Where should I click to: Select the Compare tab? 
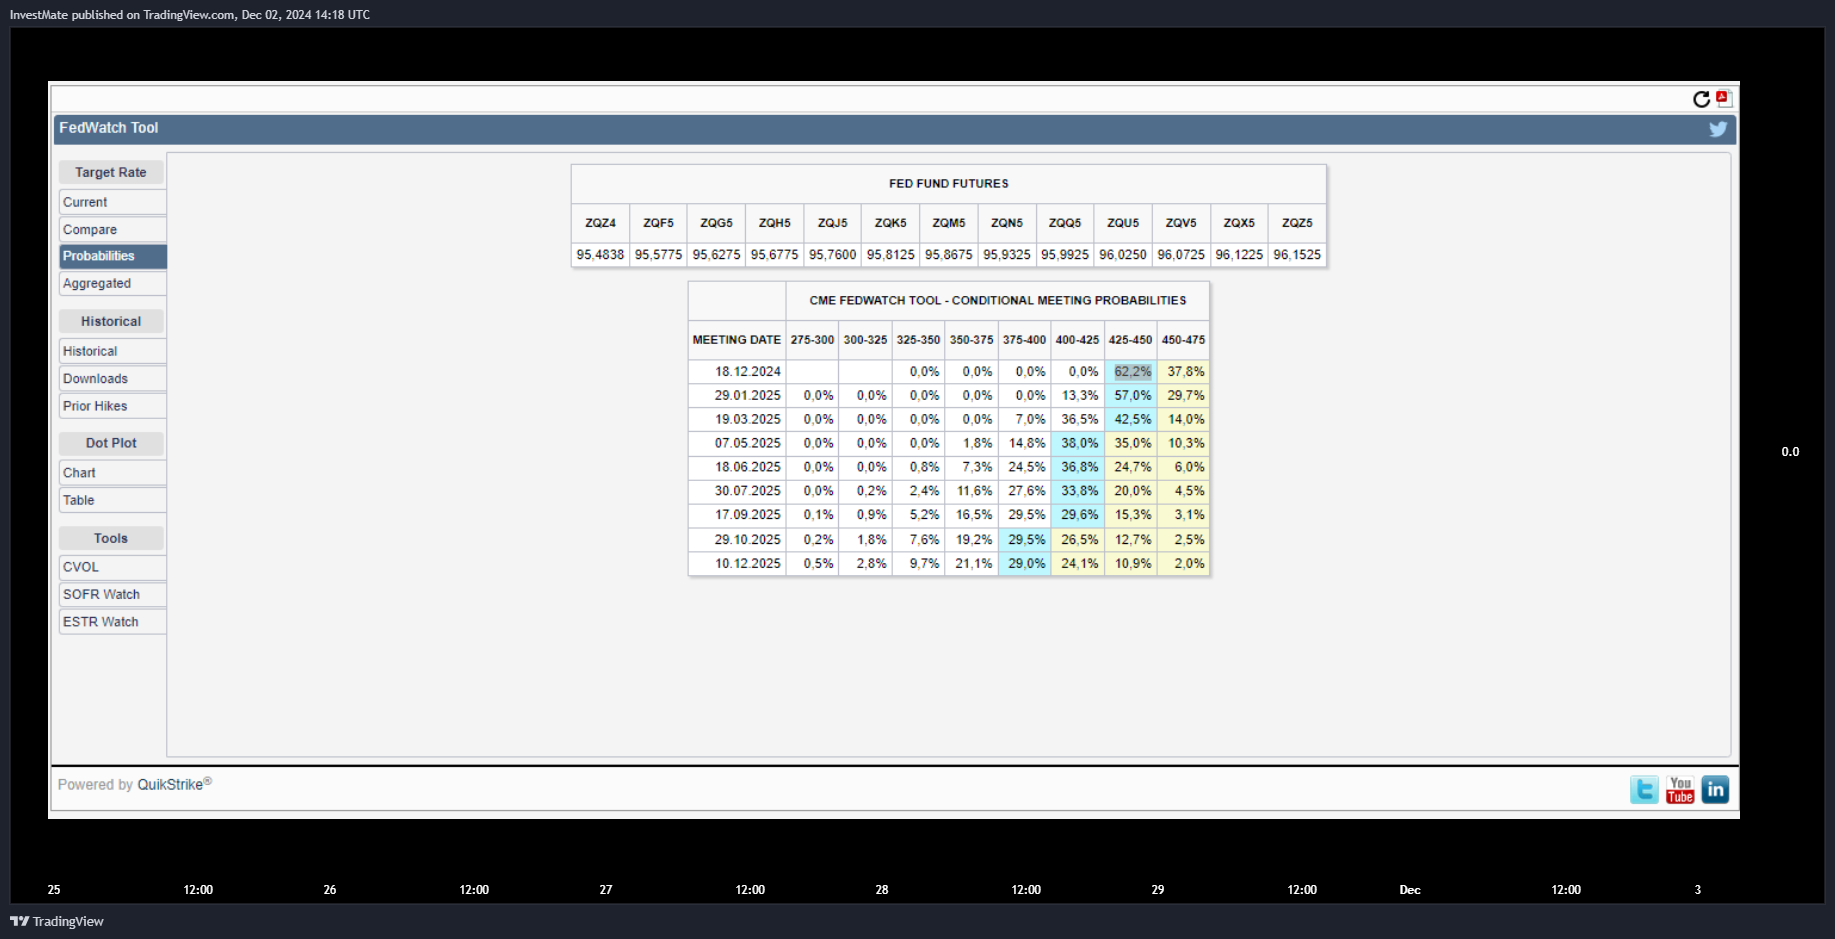click(x=112, y=229)
